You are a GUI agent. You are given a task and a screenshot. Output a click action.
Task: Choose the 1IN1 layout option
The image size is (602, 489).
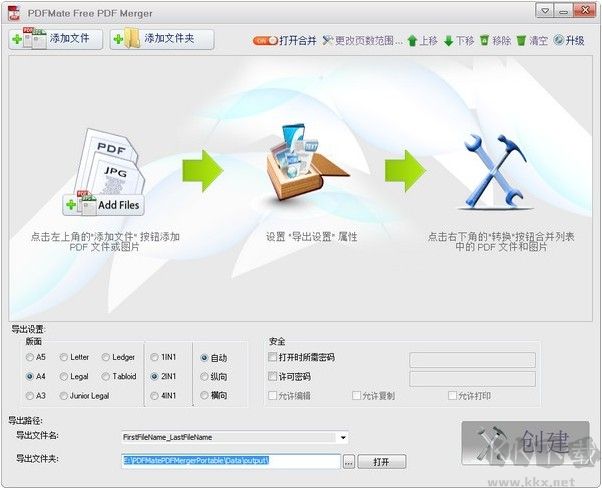154,357
